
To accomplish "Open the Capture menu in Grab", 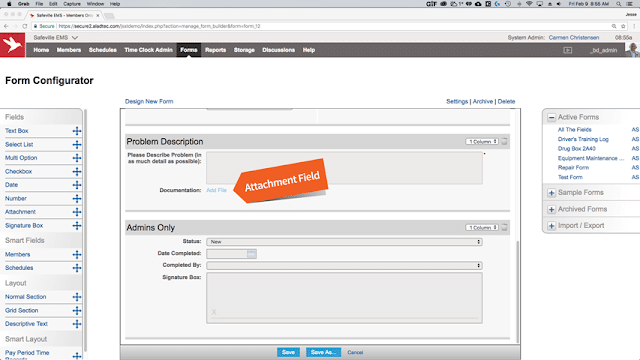I will point(72,4).
